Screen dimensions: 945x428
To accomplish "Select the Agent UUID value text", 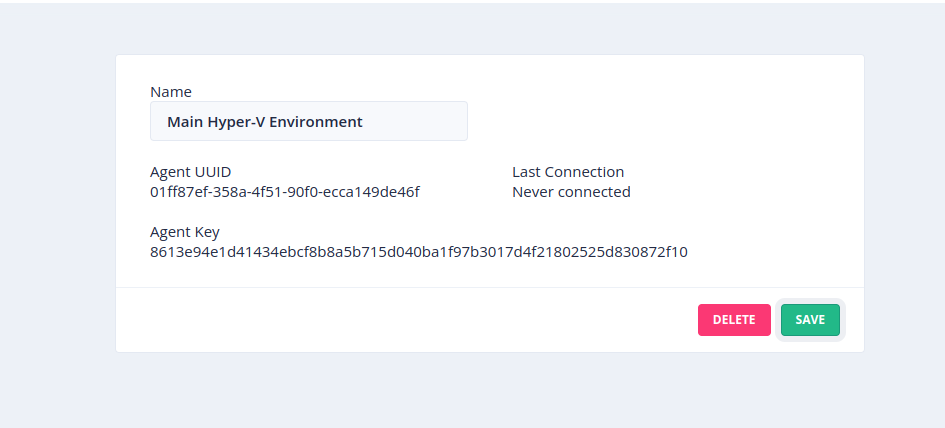I will point(285,192).
